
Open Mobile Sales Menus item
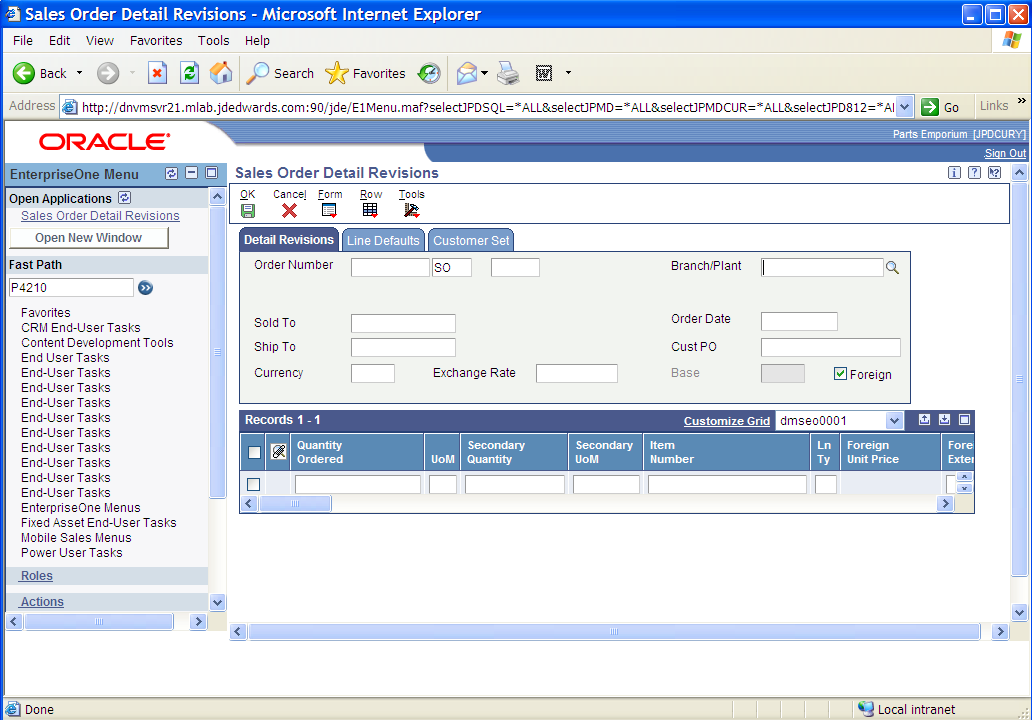[x=76, y=538]
